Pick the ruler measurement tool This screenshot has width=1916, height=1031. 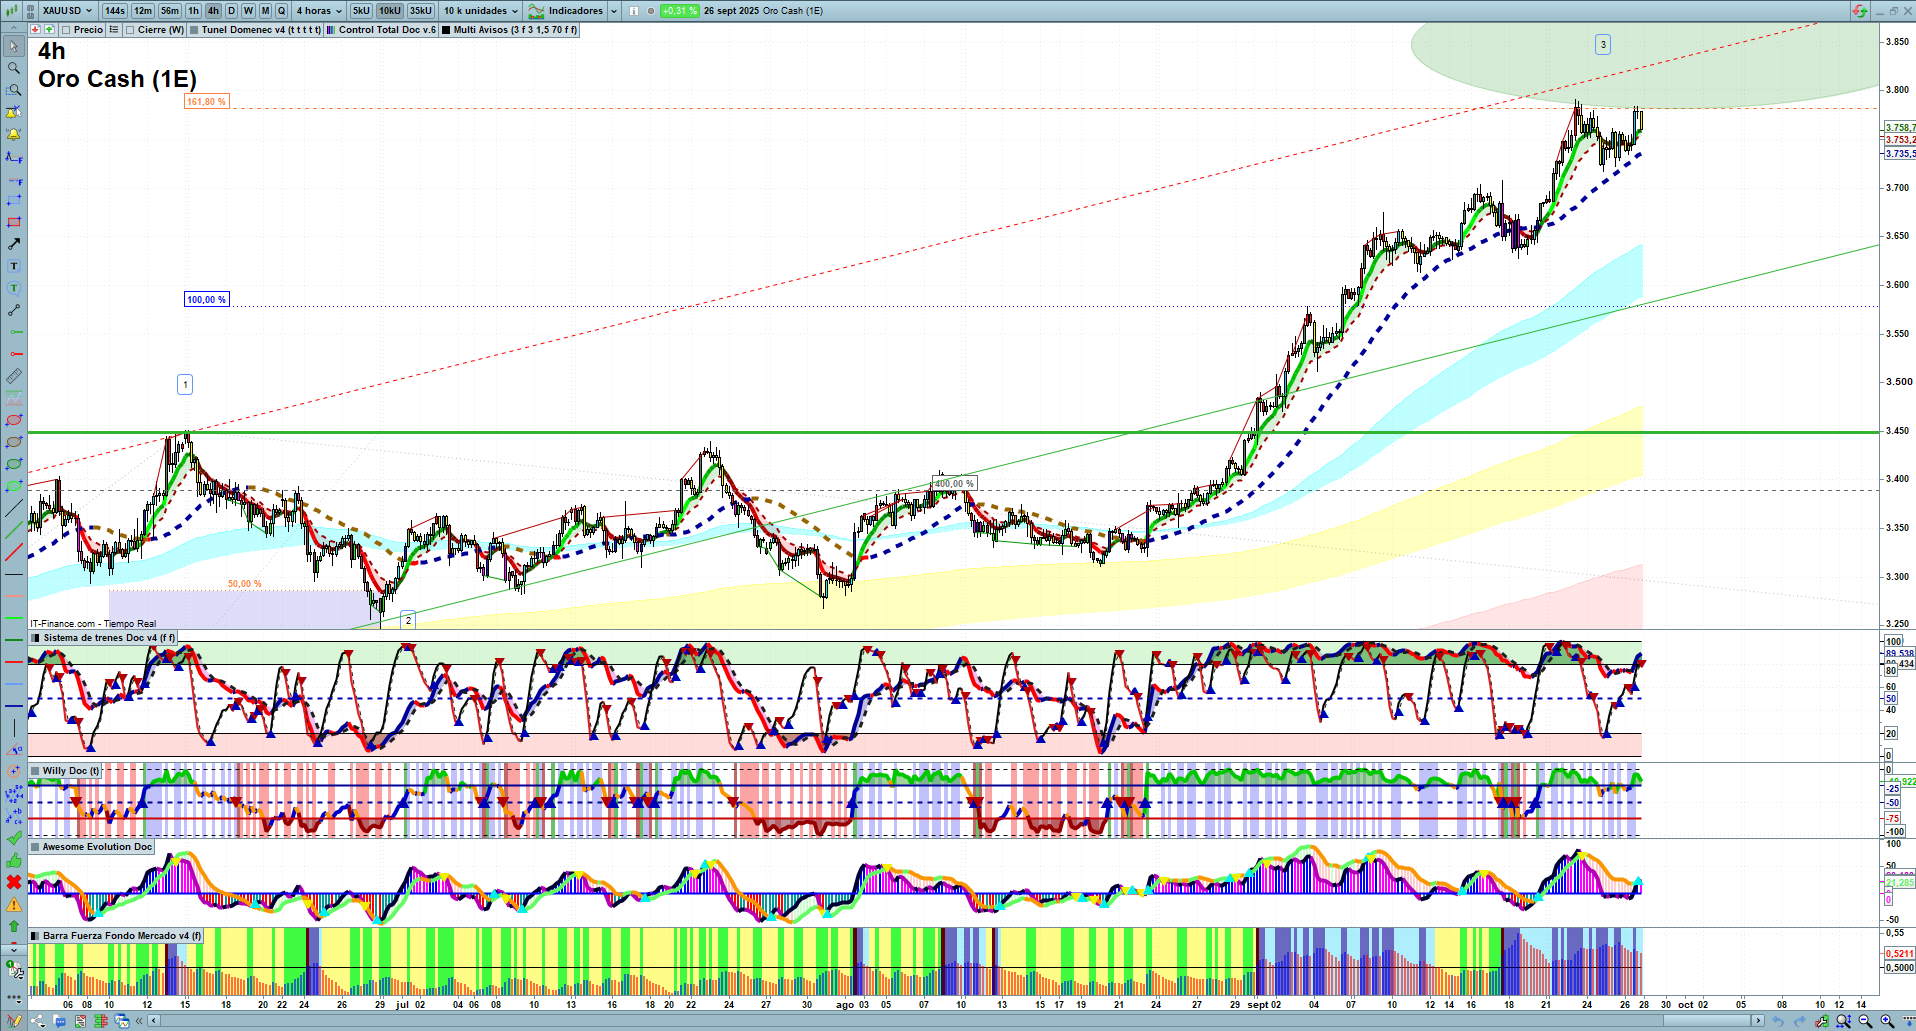(x=14, y=377)
